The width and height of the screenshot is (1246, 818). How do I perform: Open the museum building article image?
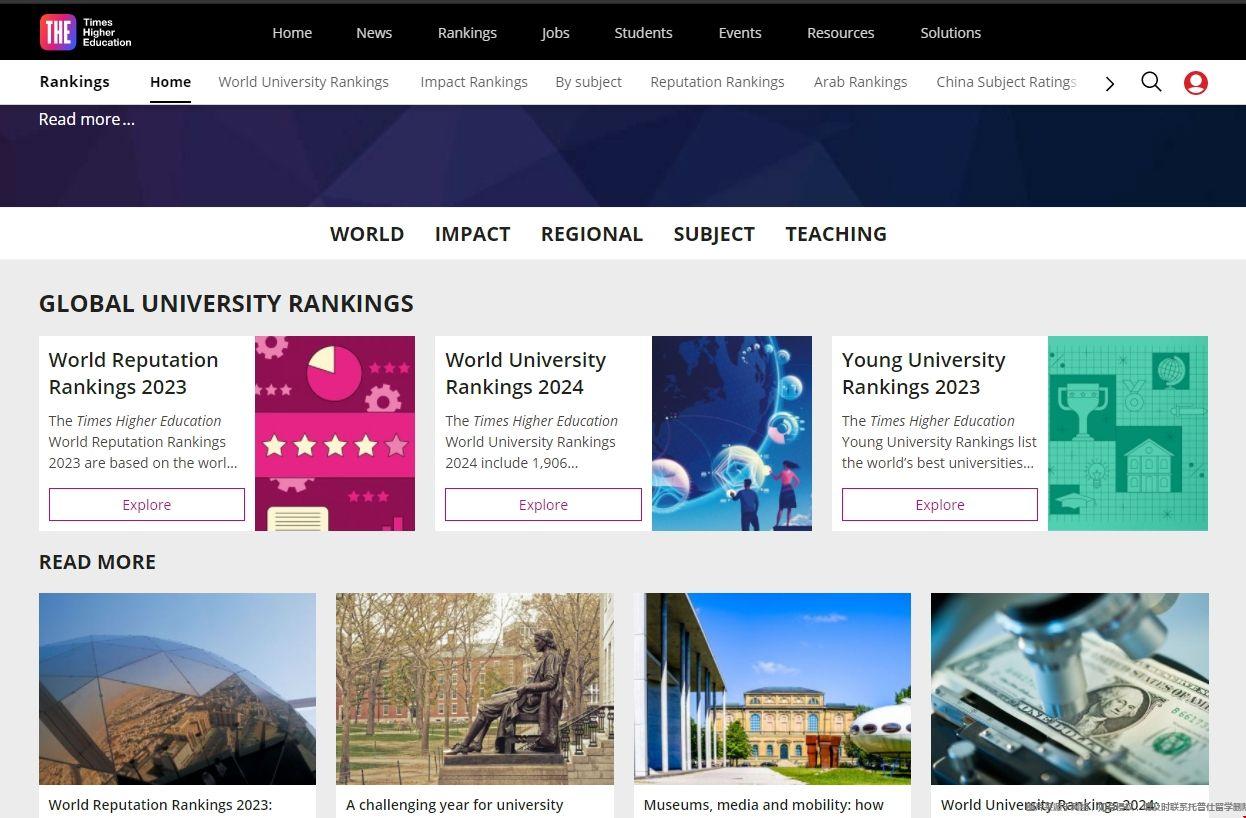tap(772, 689)
